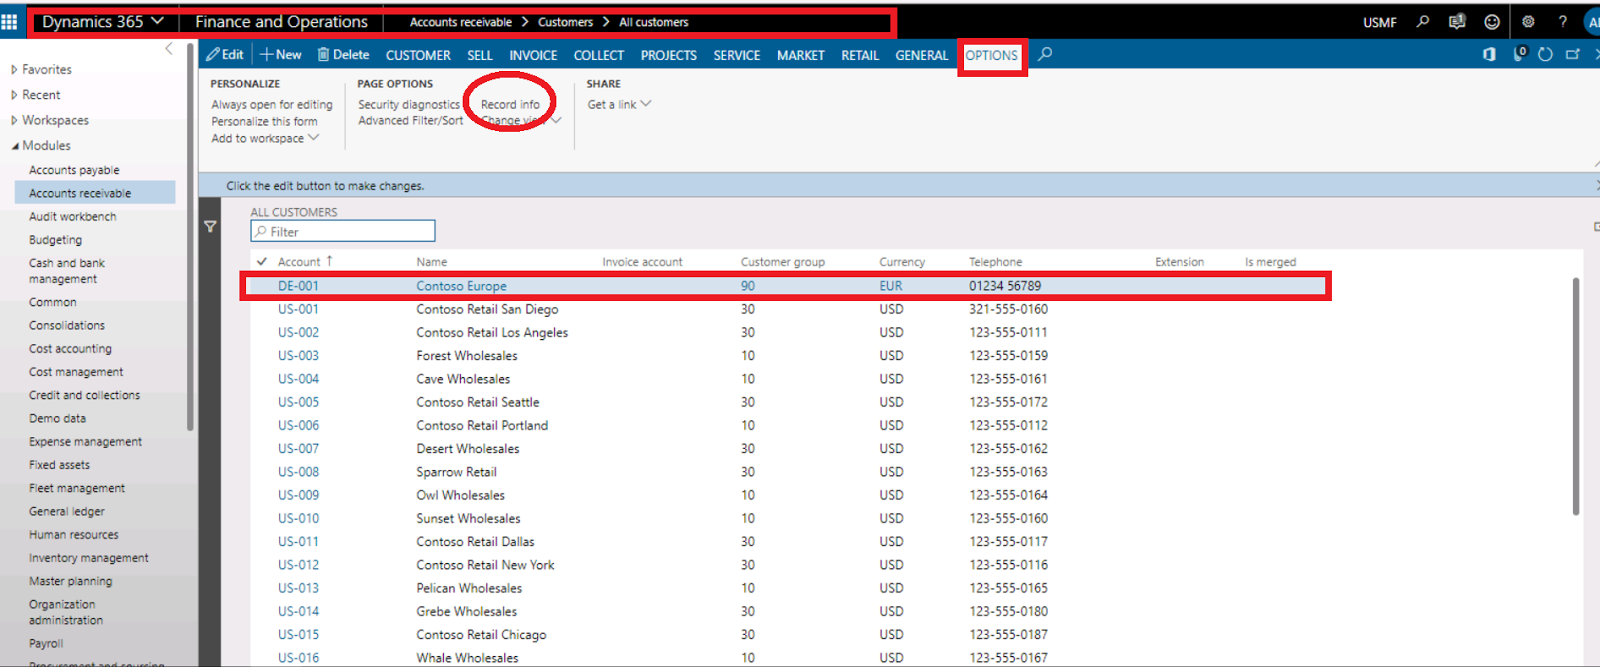
Task: Click the grid's vertical scrollbar
Action: click(1576, 395)
